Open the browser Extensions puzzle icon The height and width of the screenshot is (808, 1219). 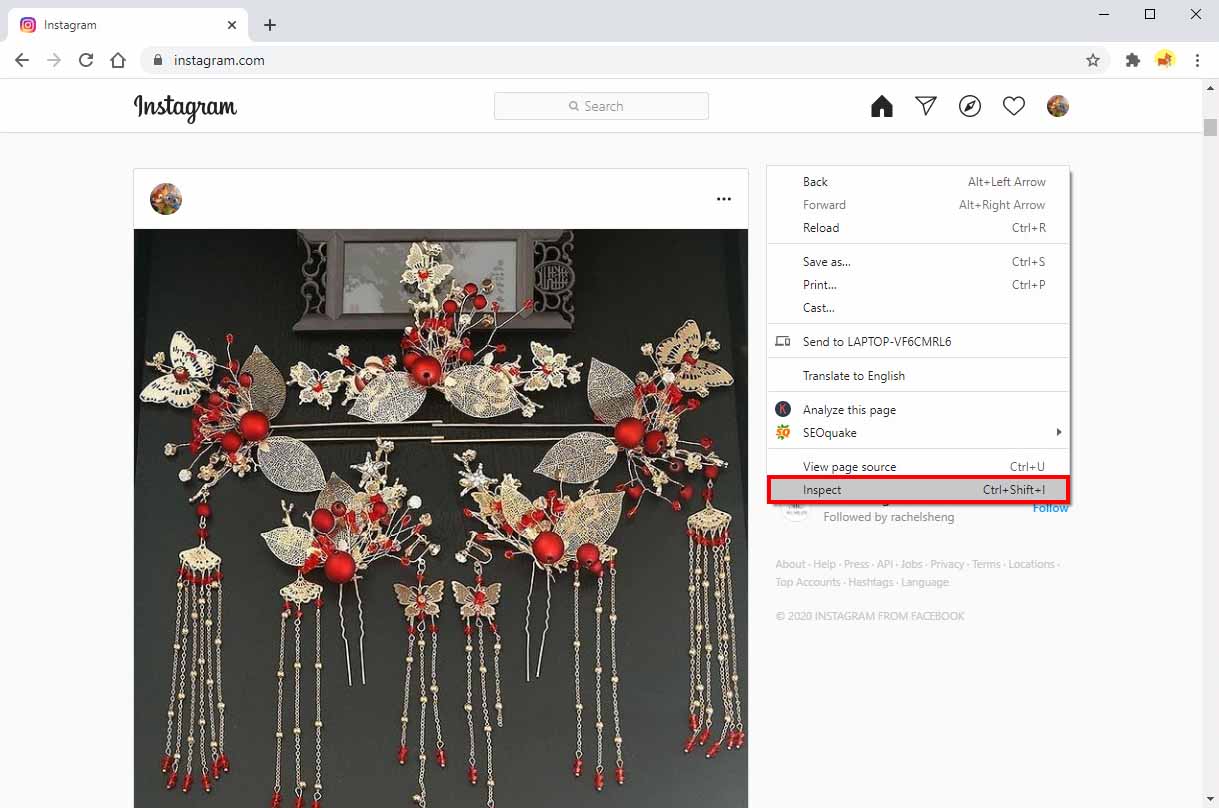click(x=1132, y=60)
